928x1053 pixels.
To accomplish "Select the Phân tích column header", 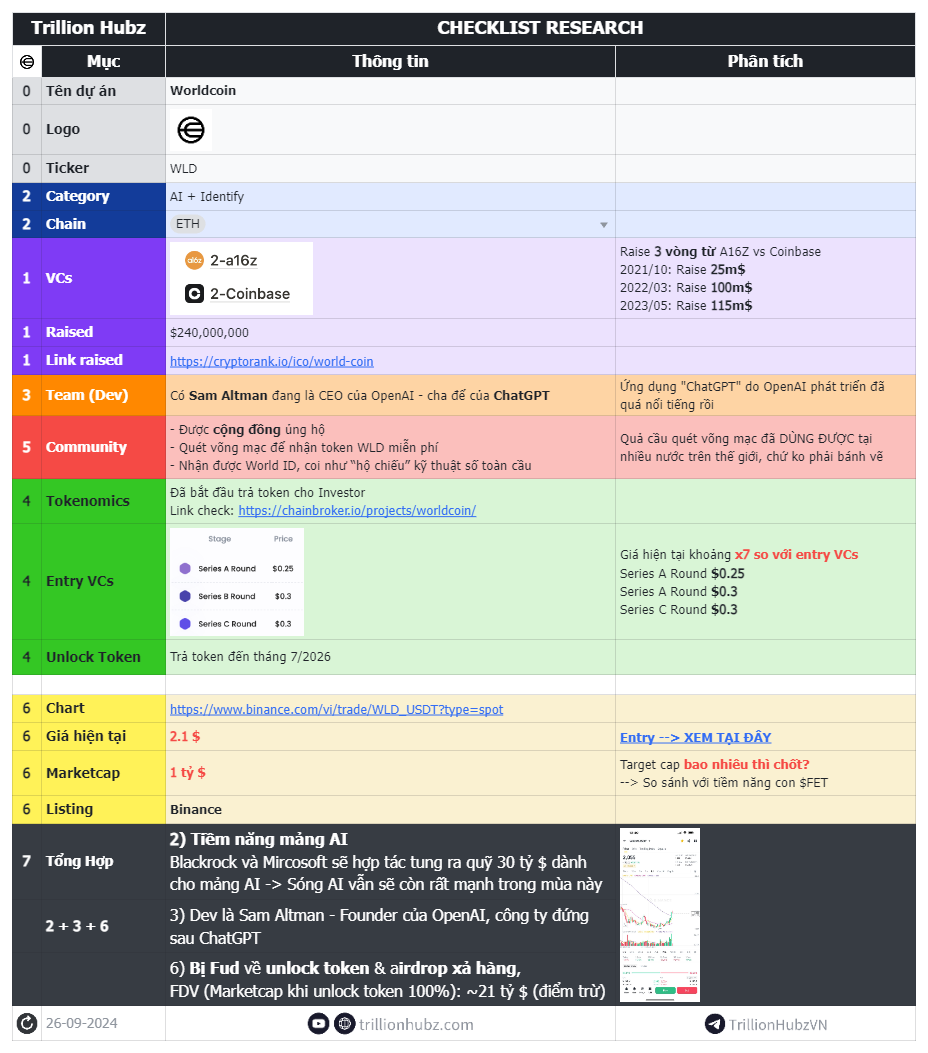I will point(765,62).
